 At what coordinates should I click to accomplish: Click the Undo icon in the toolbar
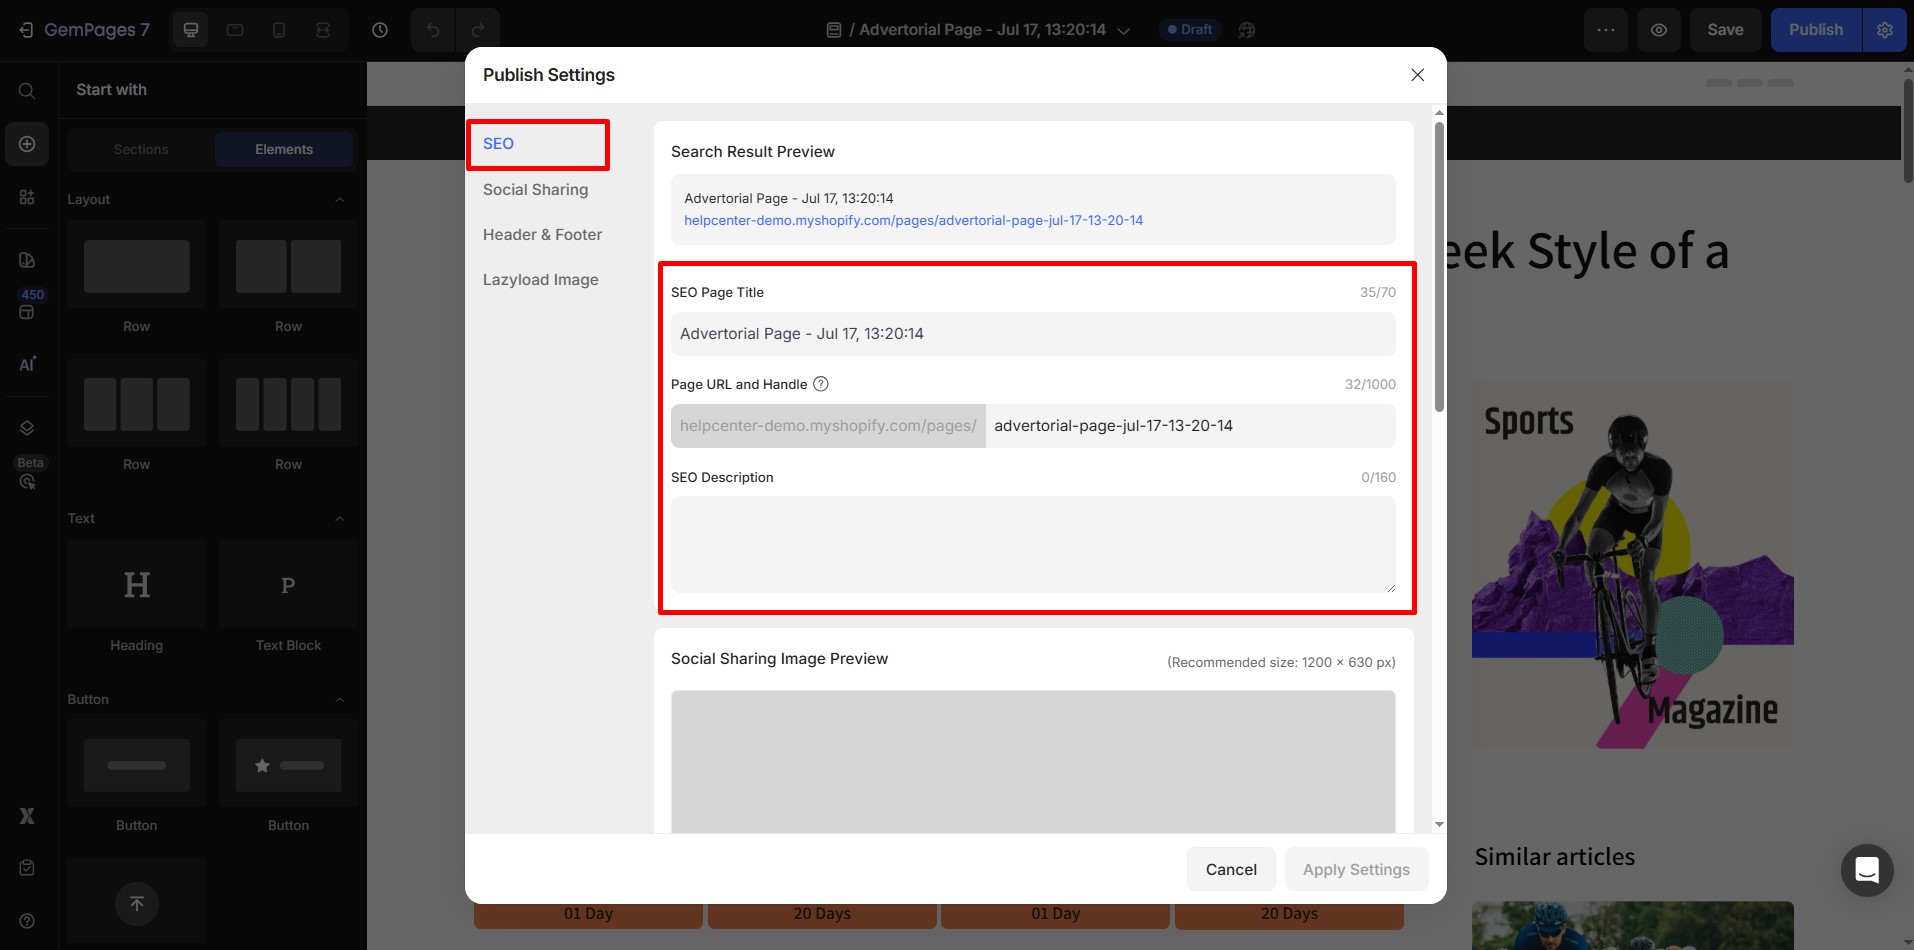click(432, 29)
